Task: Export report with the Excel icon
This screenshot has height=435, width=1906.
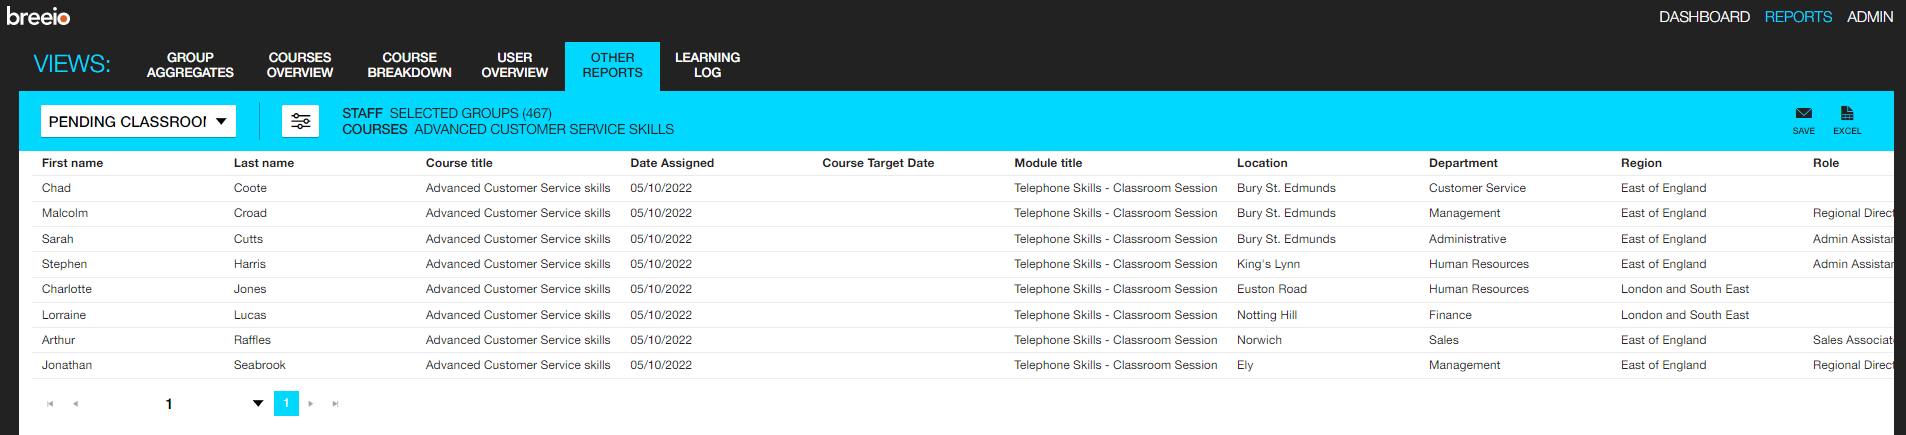Action: click(x=1847, y=114)
